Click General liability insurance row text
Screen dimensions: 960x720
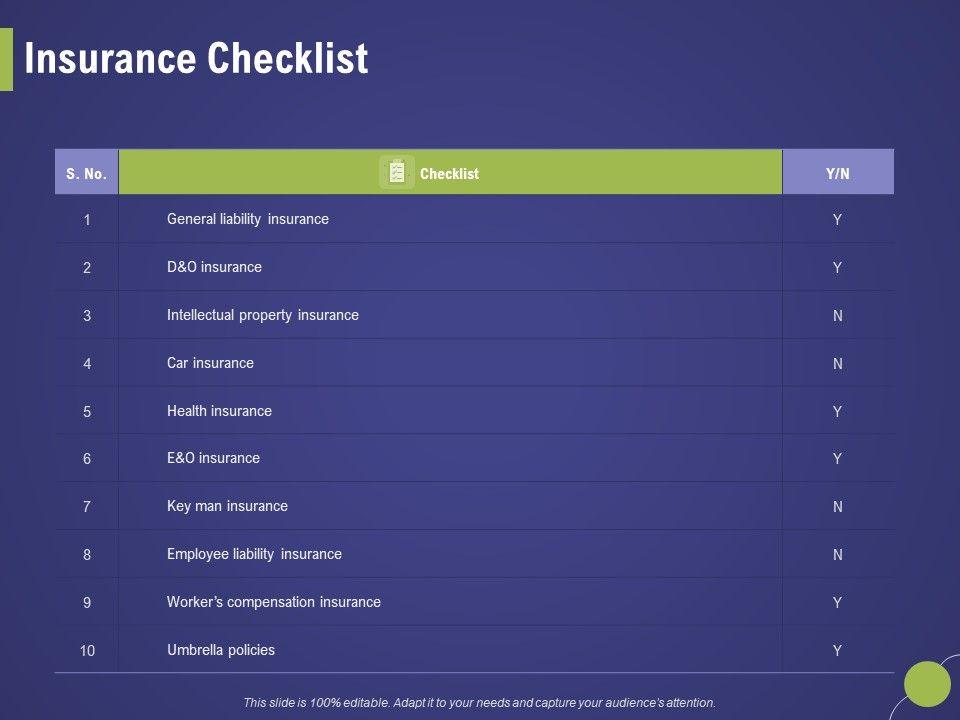[248, 219]
